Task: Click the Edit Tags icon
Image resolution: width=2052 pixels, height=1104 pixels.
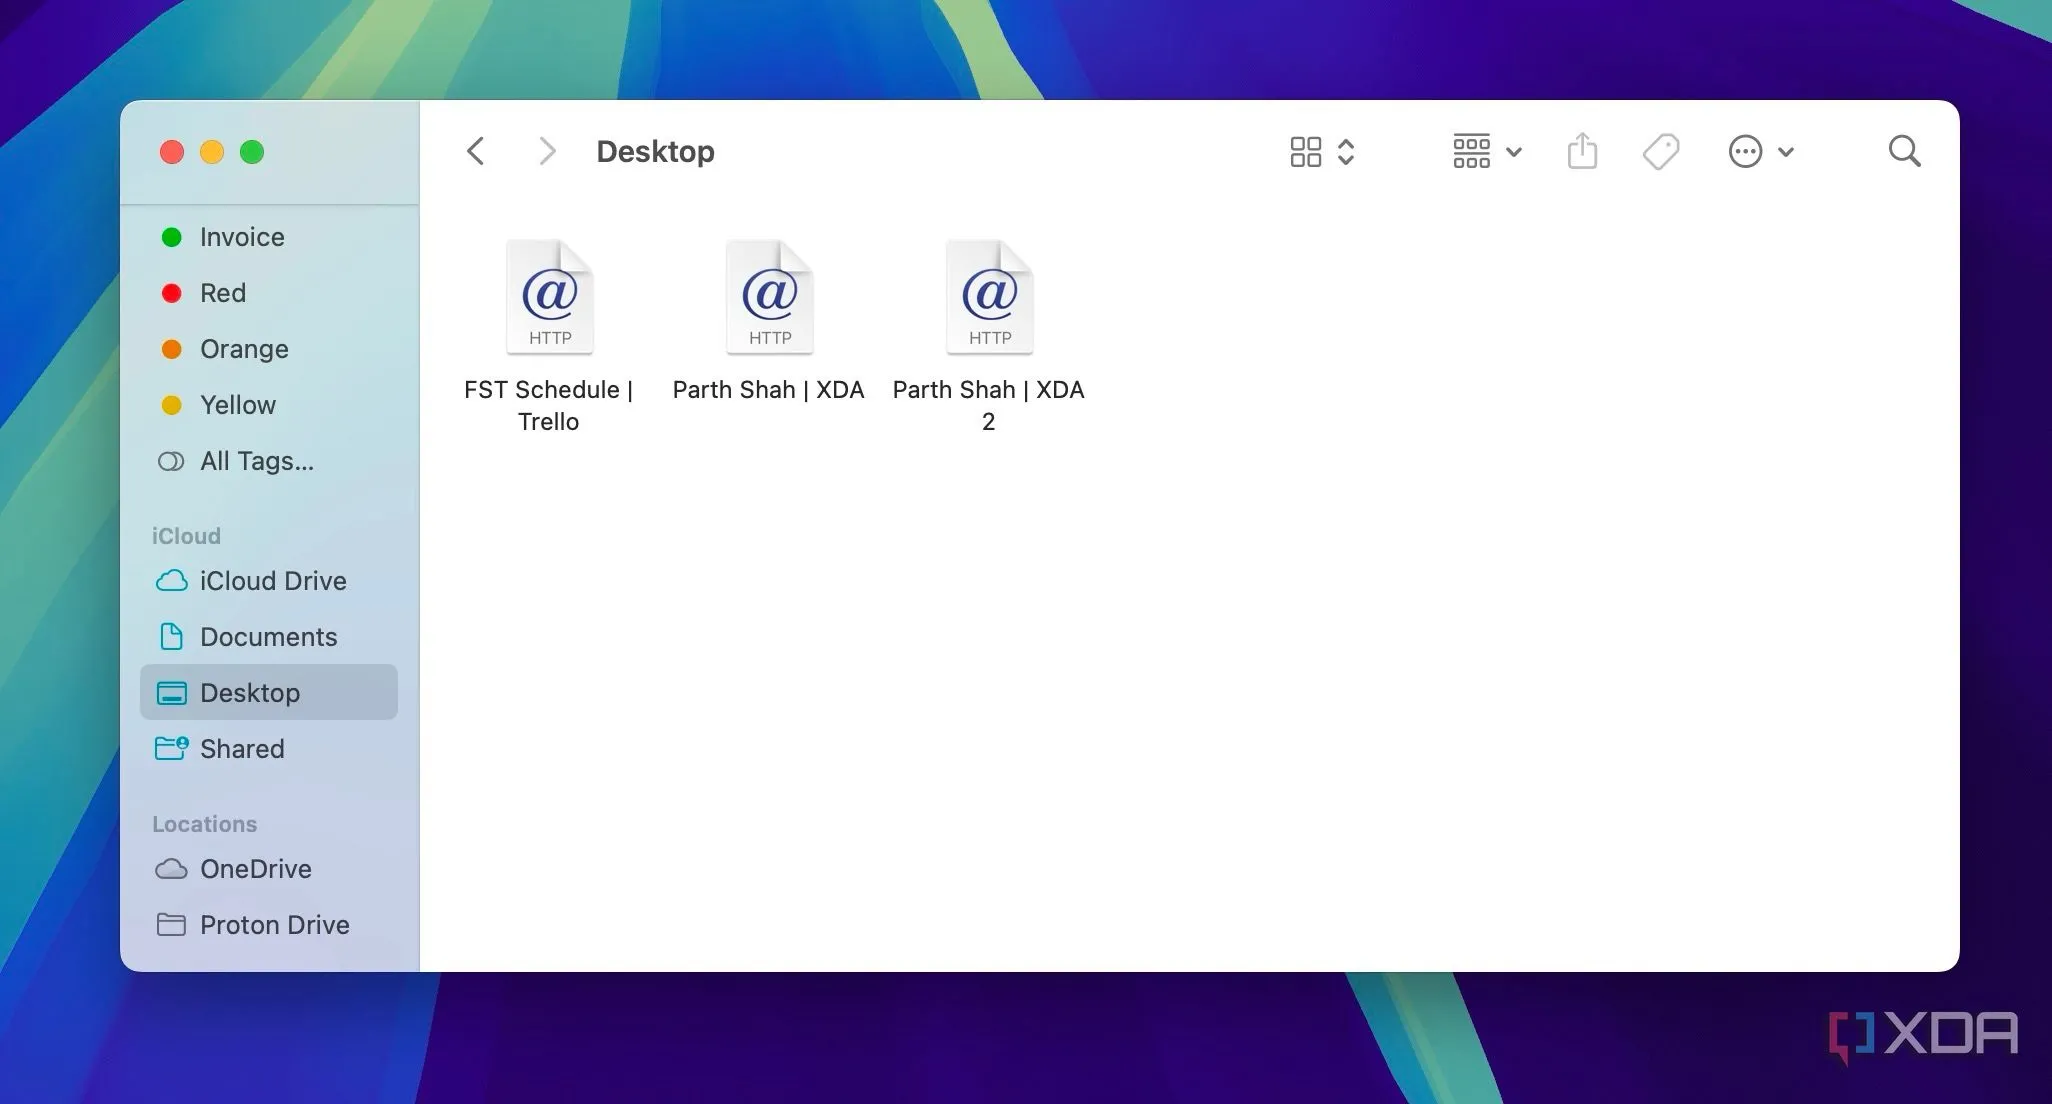Action: pyautogui.click(x=1661, y=152)
